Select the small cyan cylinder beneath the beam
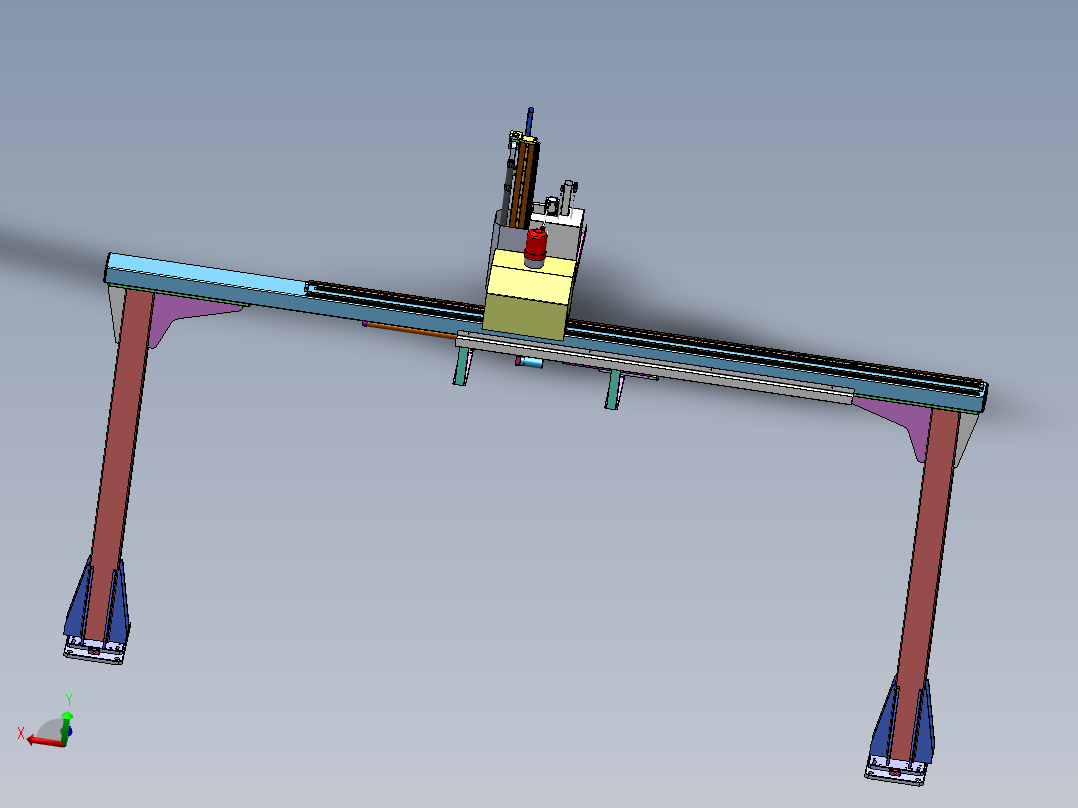Screen dimensions: 1078x808 click(x=530, y=362)
